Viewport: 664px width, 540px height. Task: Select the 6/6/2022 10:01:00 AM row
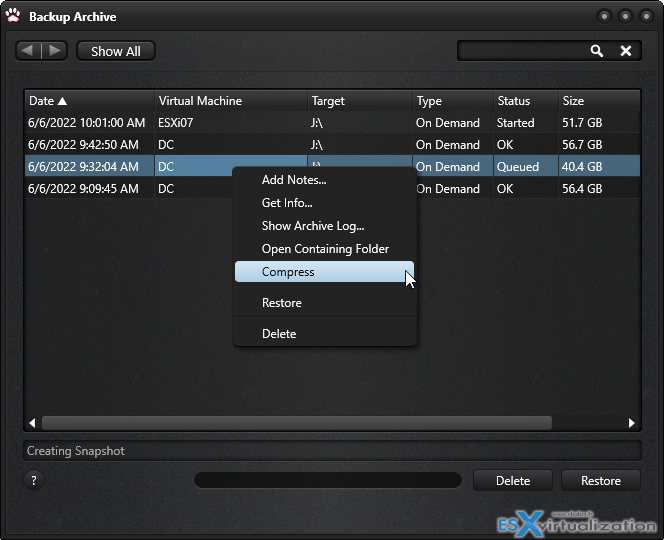point(332,123)
